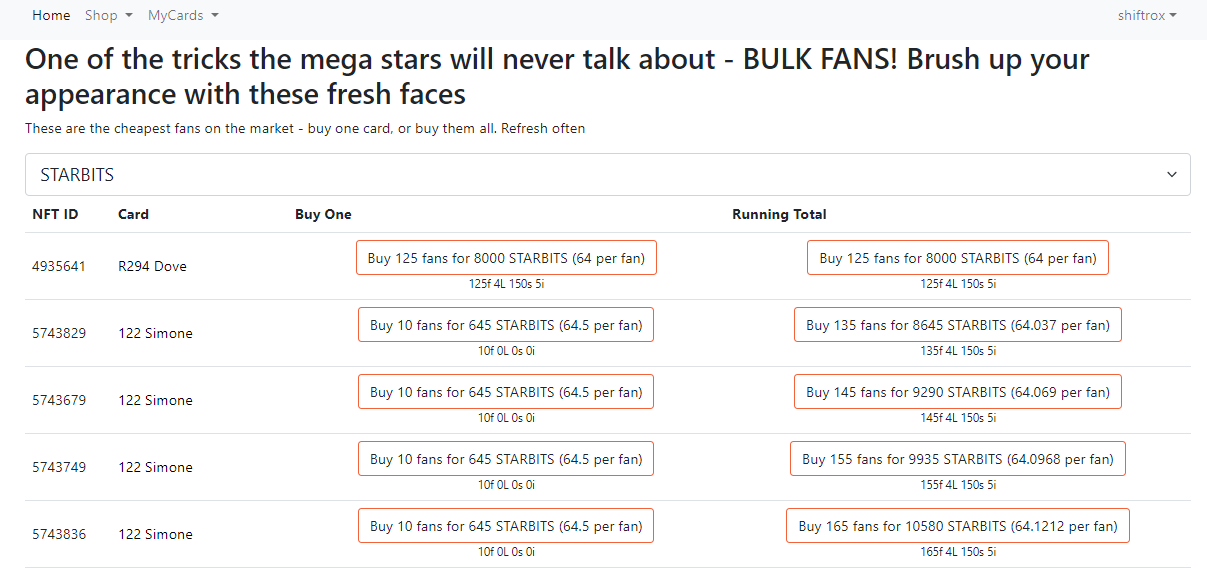The image size is (1207, 568).
Task: Buy 145 fans for 9290 STARBITS
Action: pos(958,392)
